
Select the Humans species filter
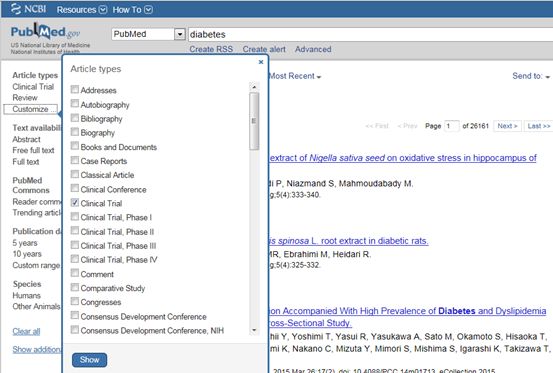pos(26,295)
